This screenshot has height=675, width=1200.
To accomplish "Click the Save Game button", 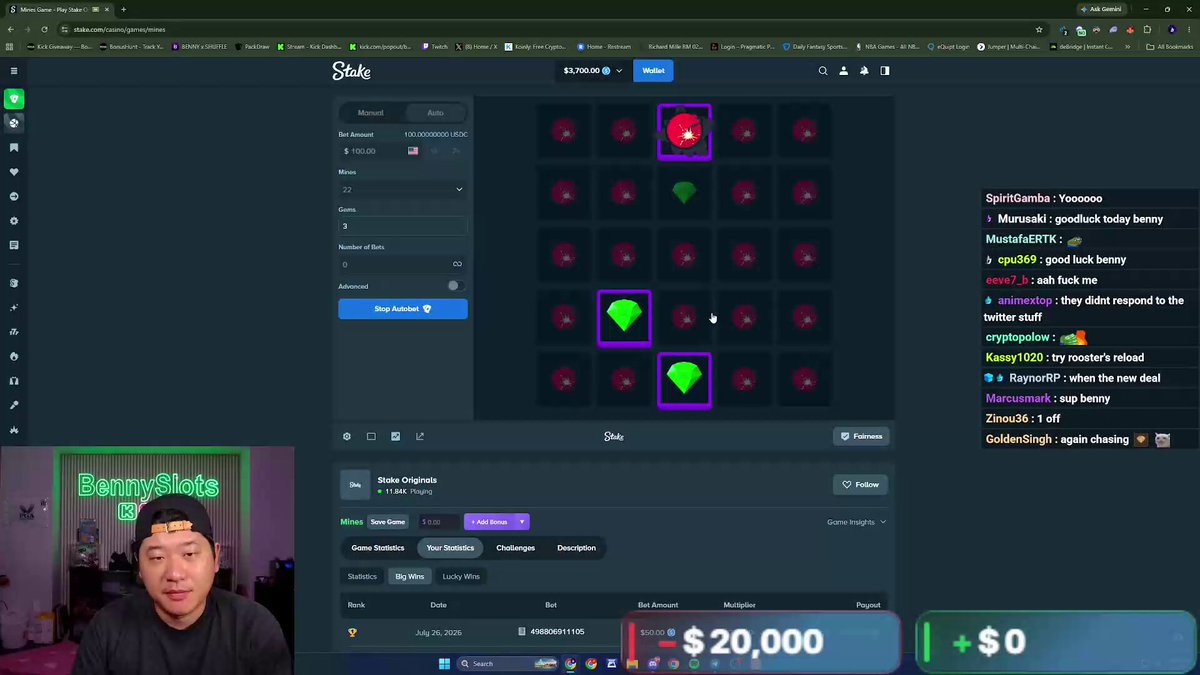I will point(388,522).
